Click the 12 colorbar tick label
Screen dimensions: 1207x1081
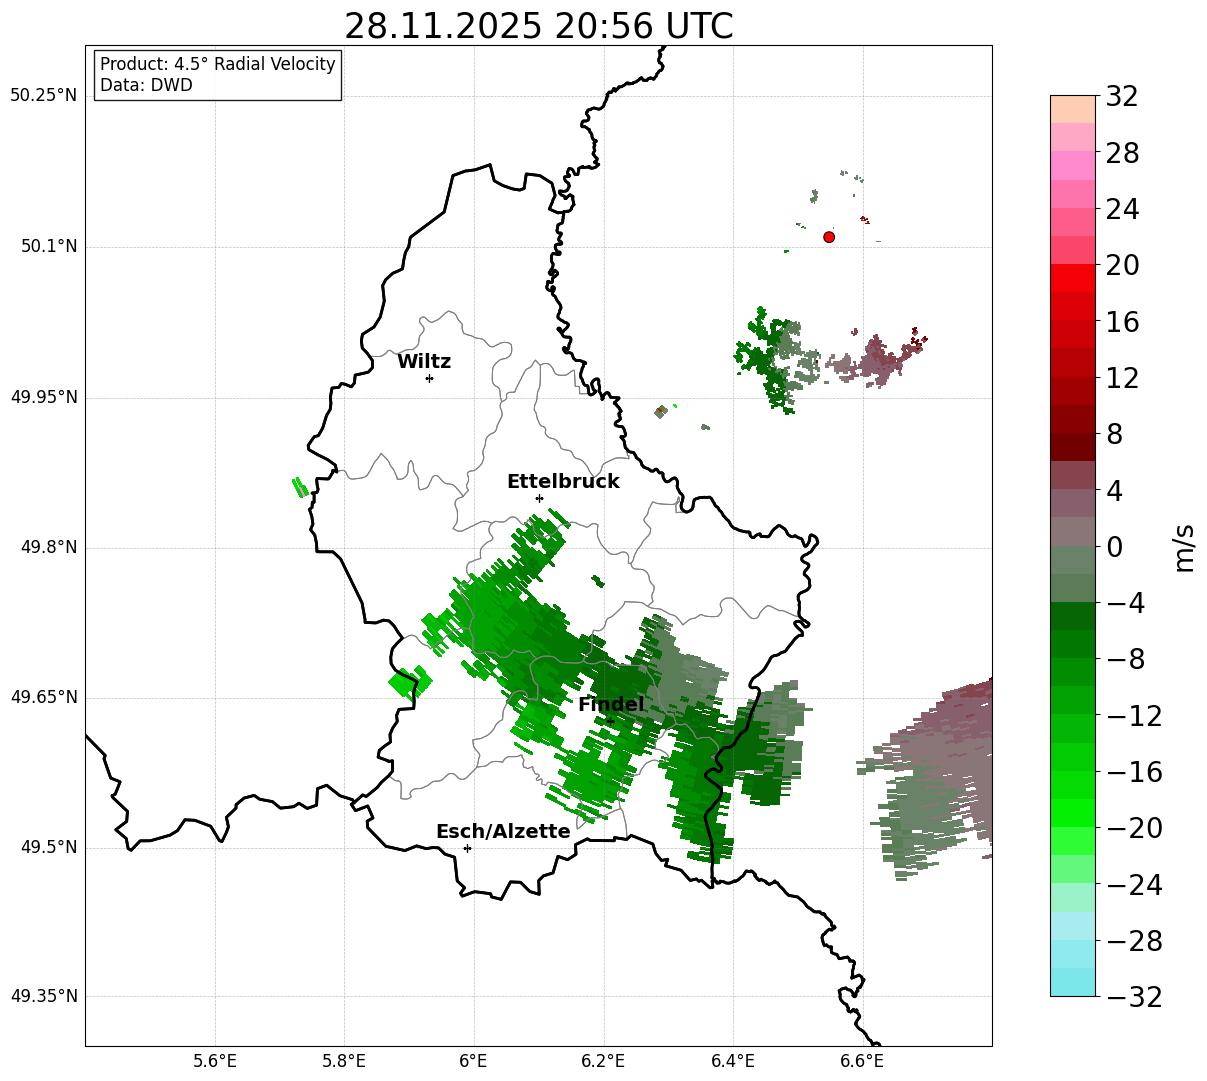[1122, 379]
